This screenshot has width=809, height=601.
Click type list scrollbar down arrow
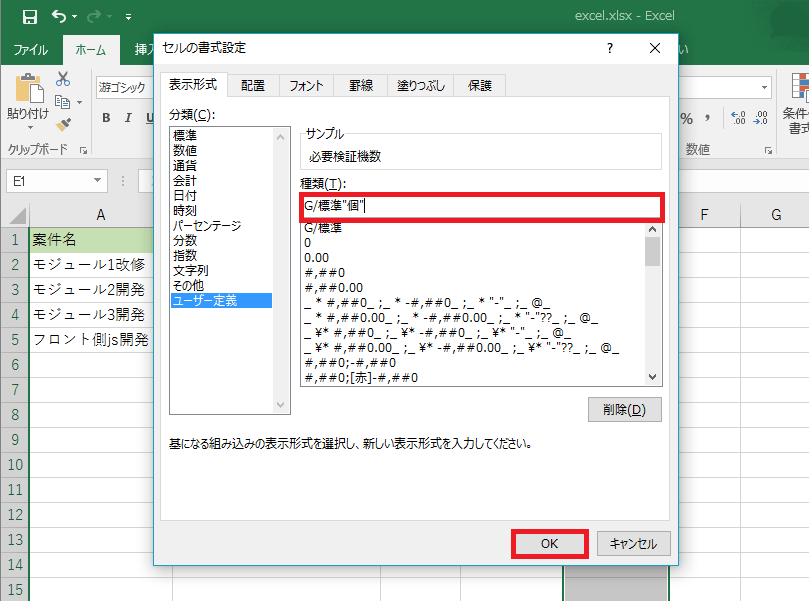653,377
